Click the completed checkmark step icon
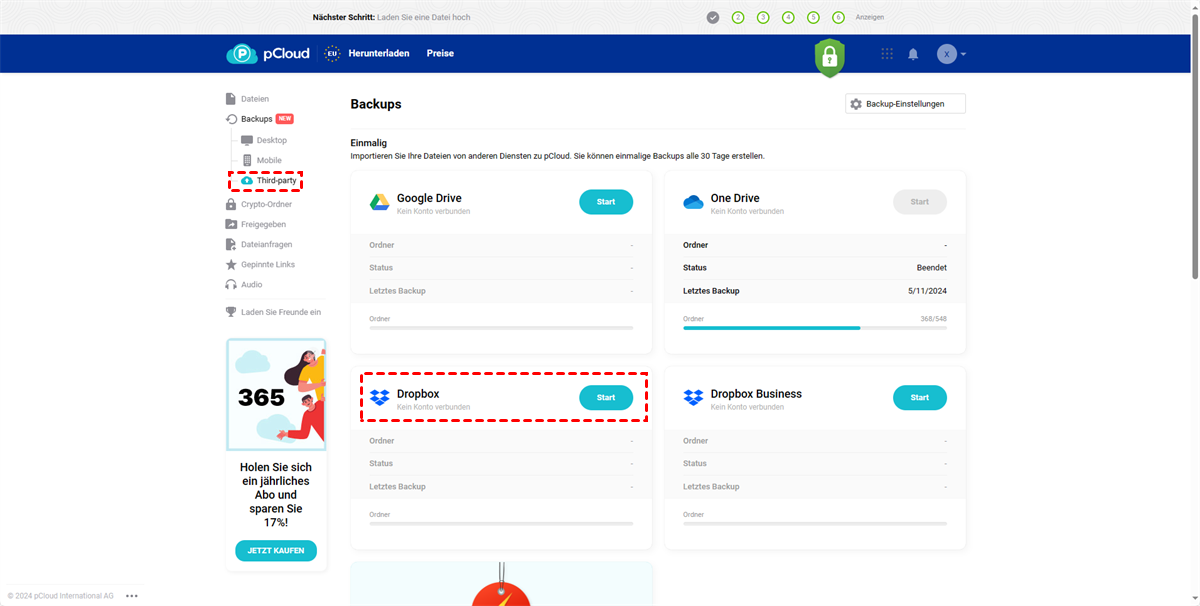 pyautogui.click(x=713, y=17)
